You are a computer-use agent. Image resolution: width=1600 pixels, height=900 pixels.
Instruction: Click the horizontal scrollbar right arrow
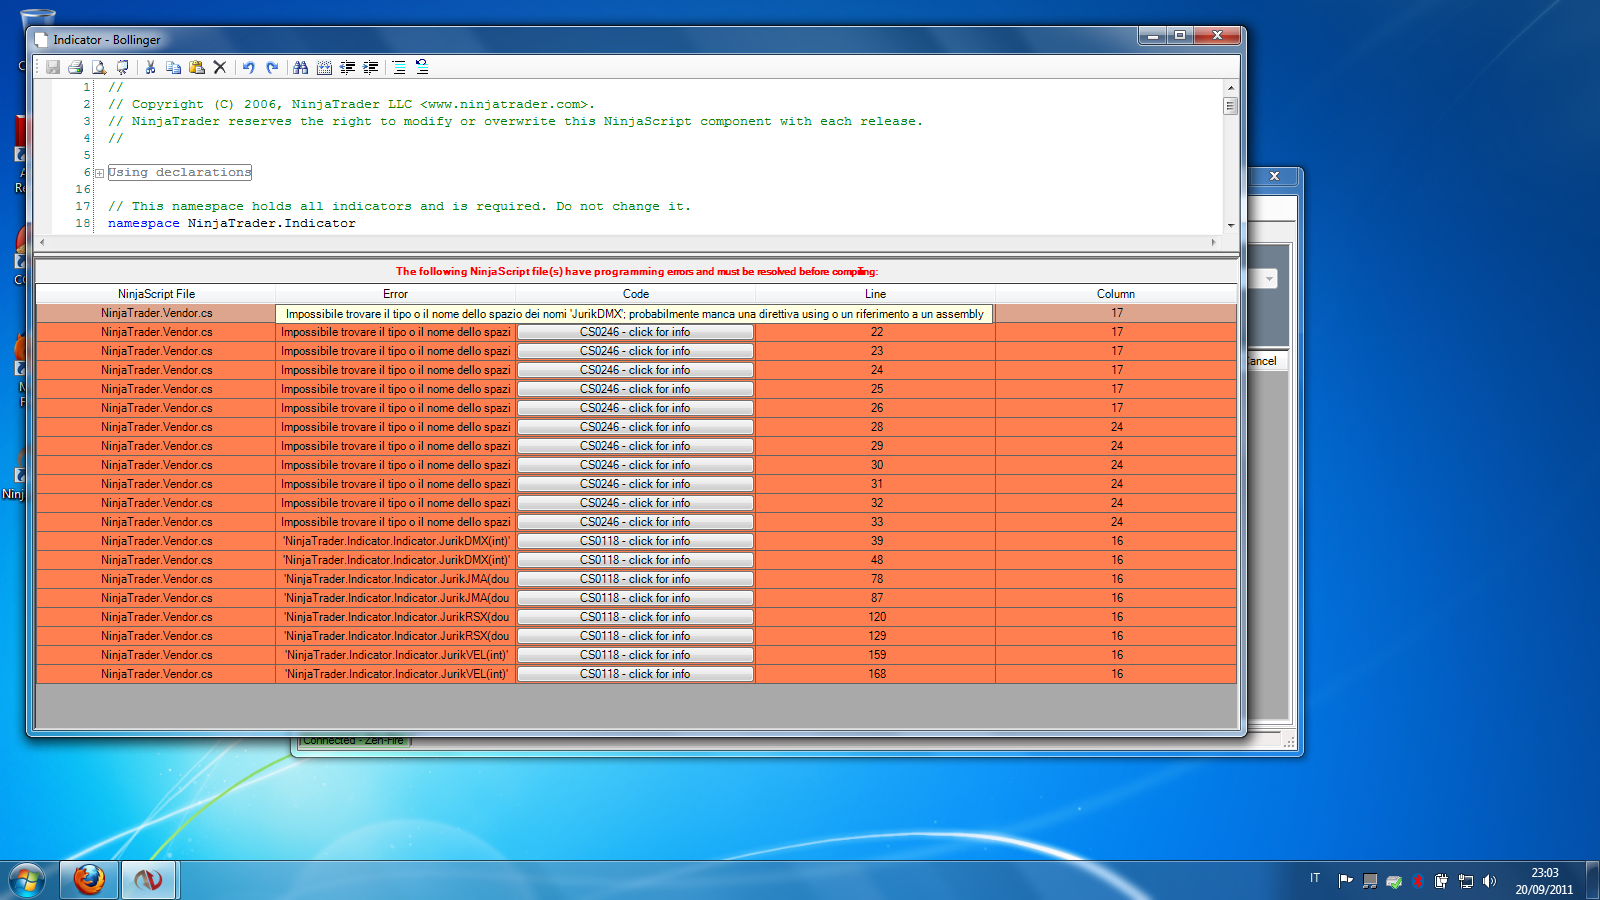pos(1213,242)
